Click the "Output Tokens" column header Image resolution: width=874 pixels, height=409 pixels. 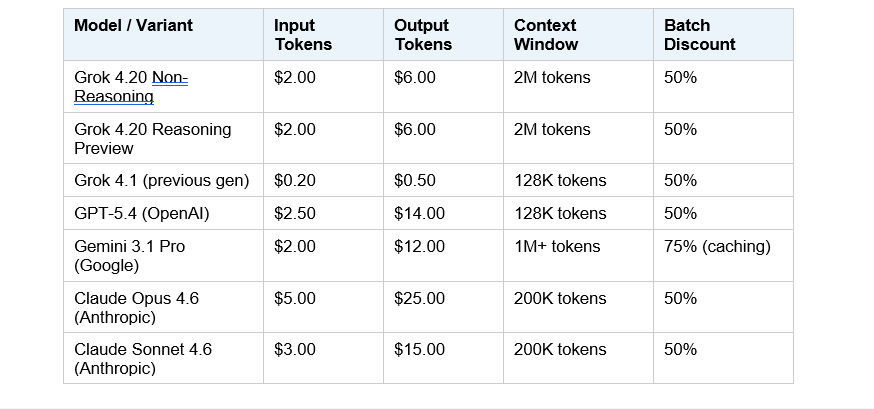423,35
